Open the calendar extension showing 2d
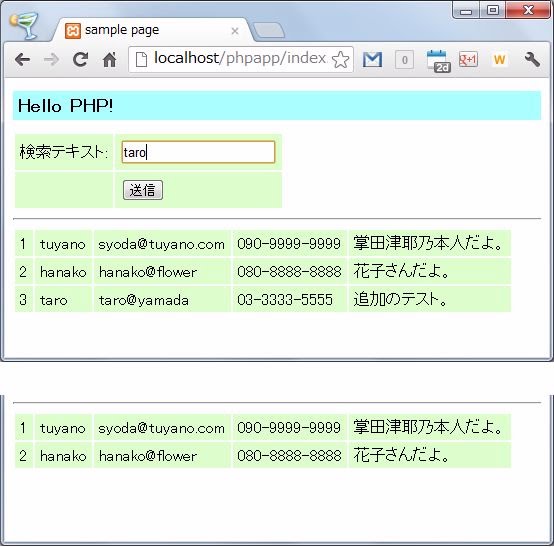 [x=438, y=60]
